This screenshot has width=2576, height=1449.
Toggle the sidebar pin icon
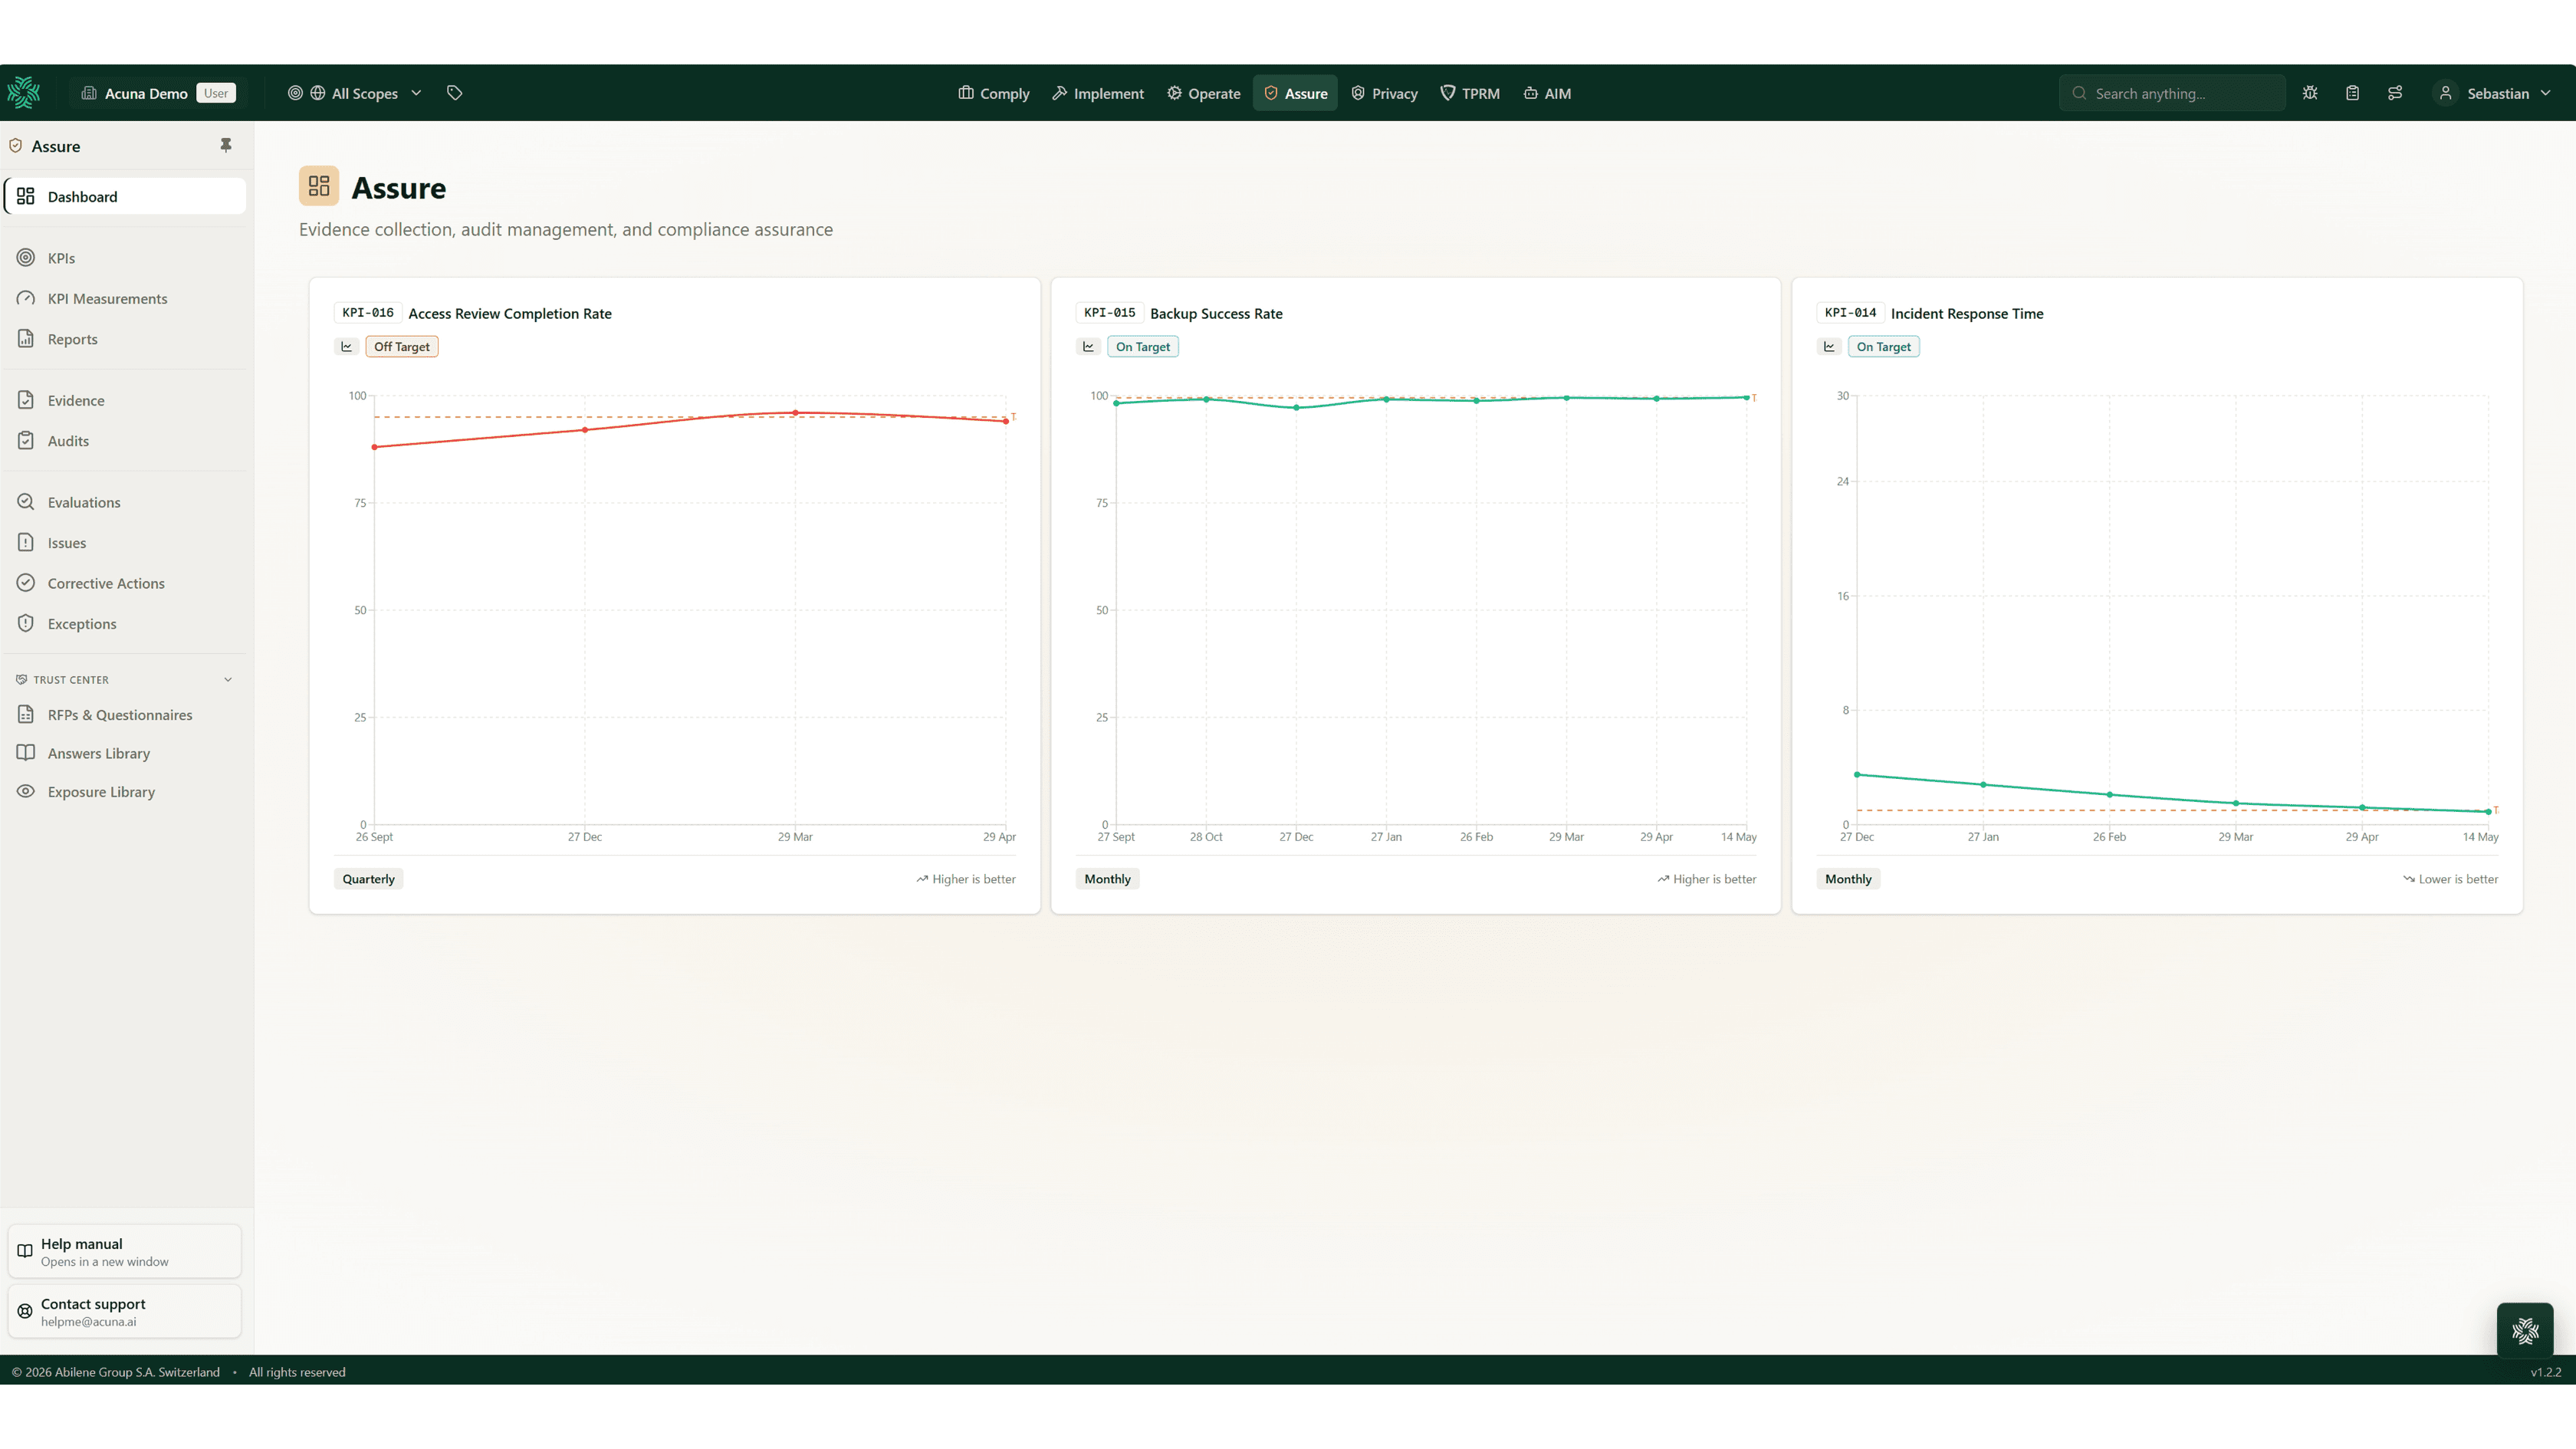[x=226, y=145]
